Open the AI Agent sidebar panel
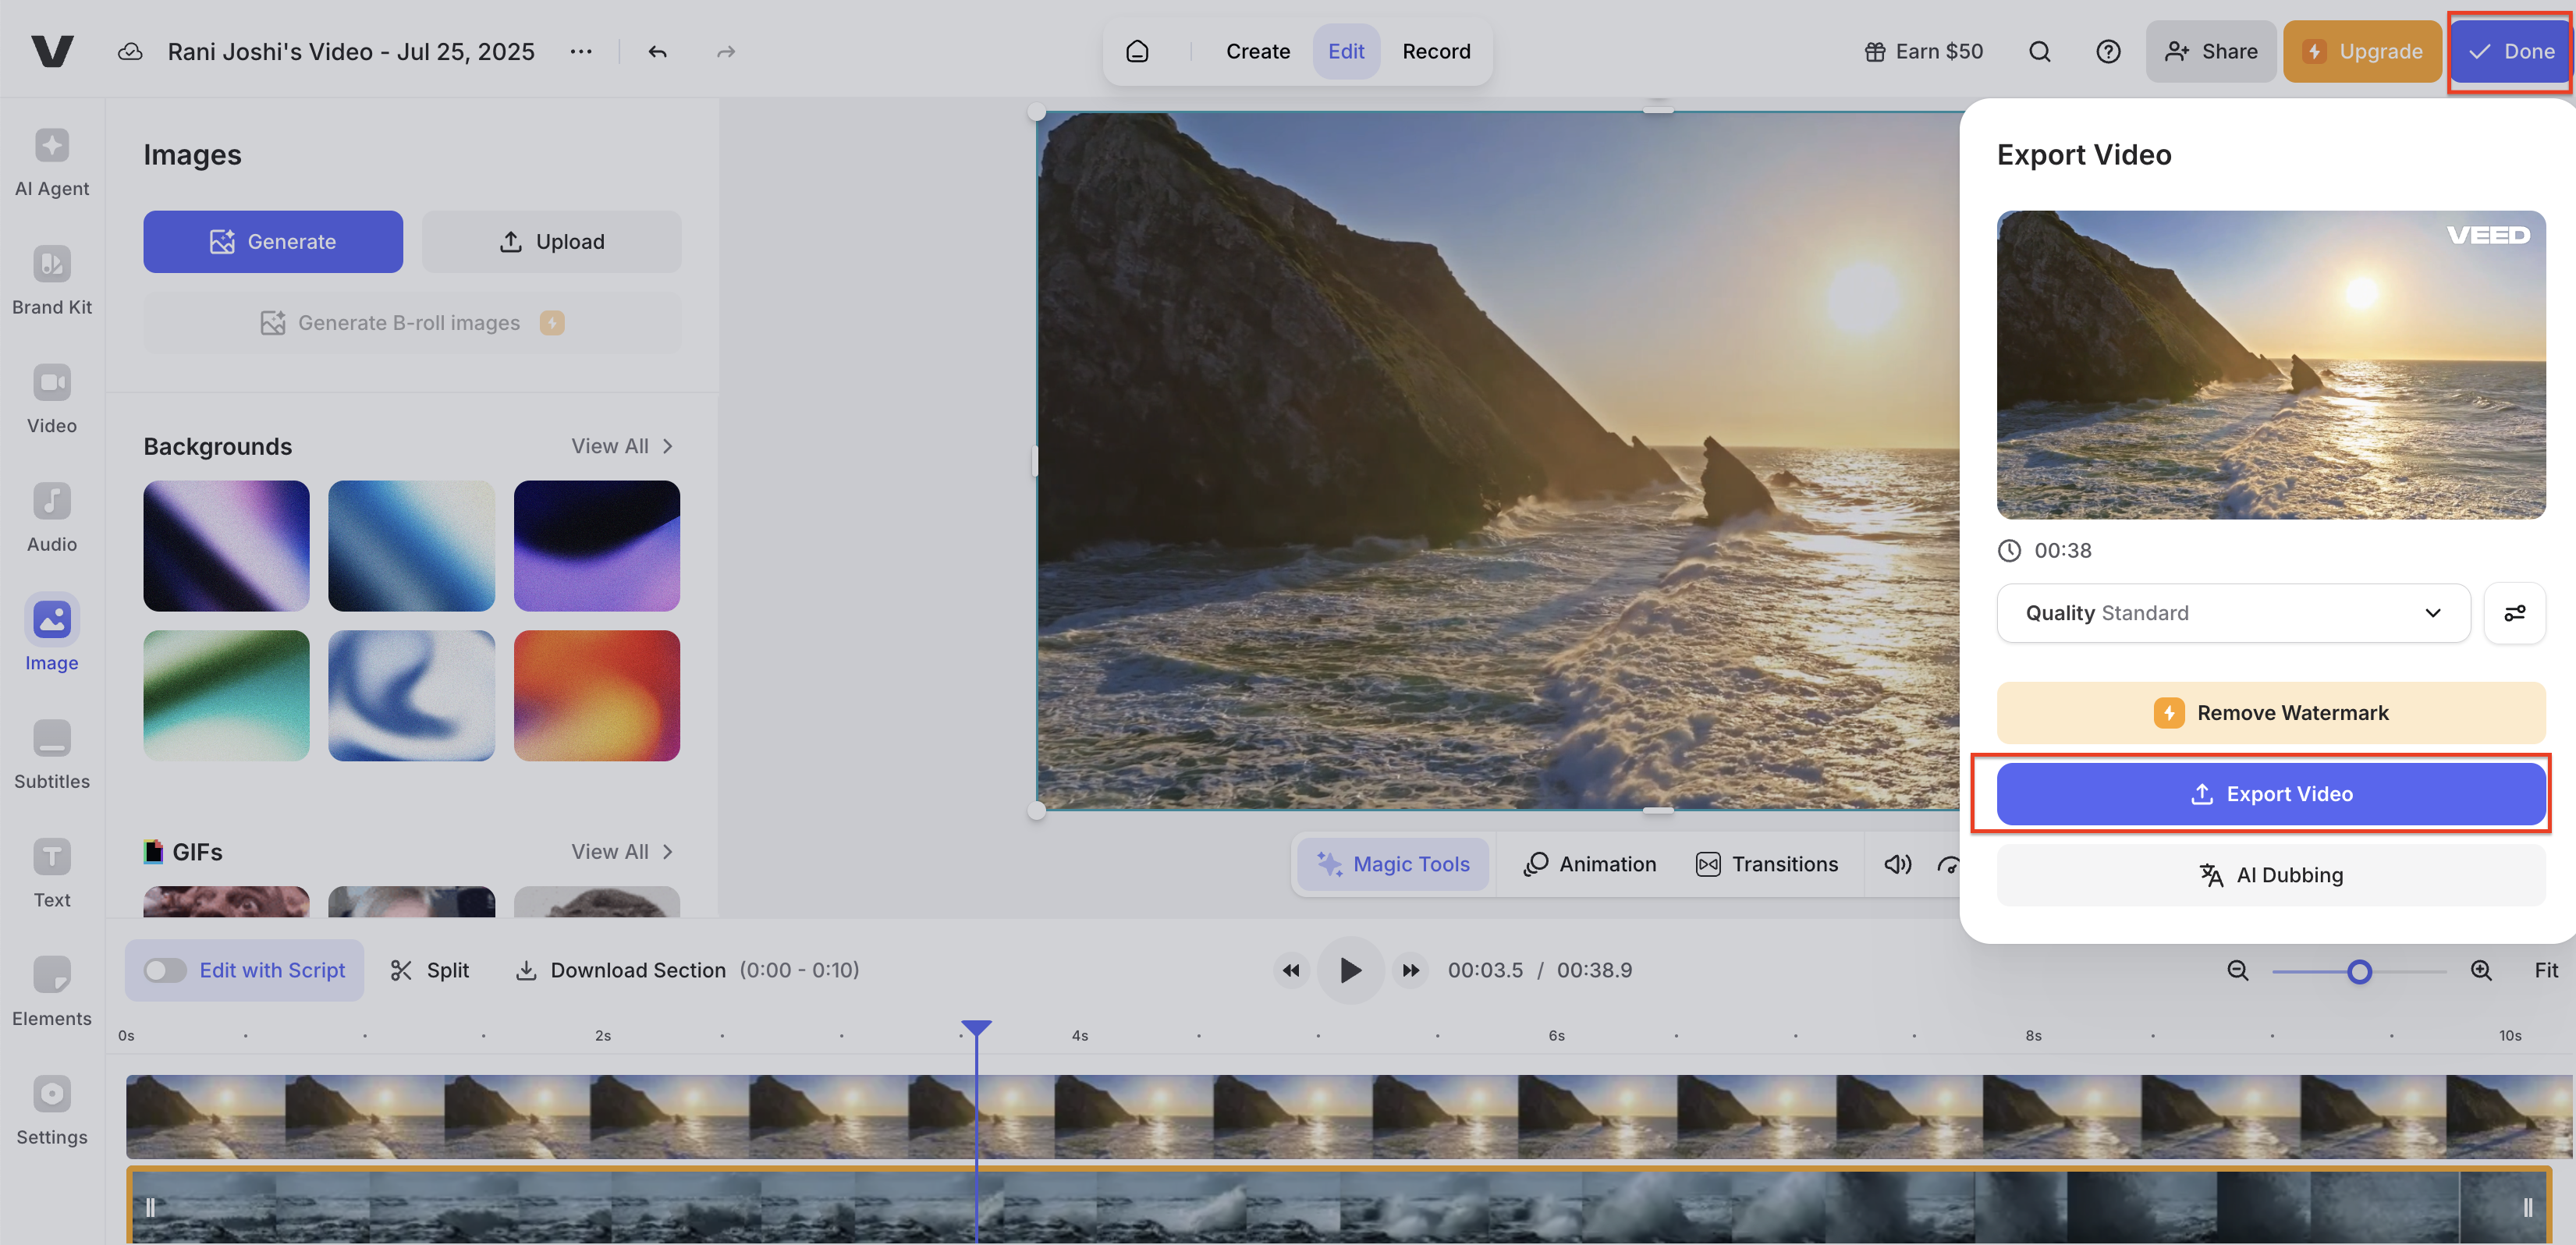The height and width of the screenshot is (1245, 2576). [x=52, y=162]
